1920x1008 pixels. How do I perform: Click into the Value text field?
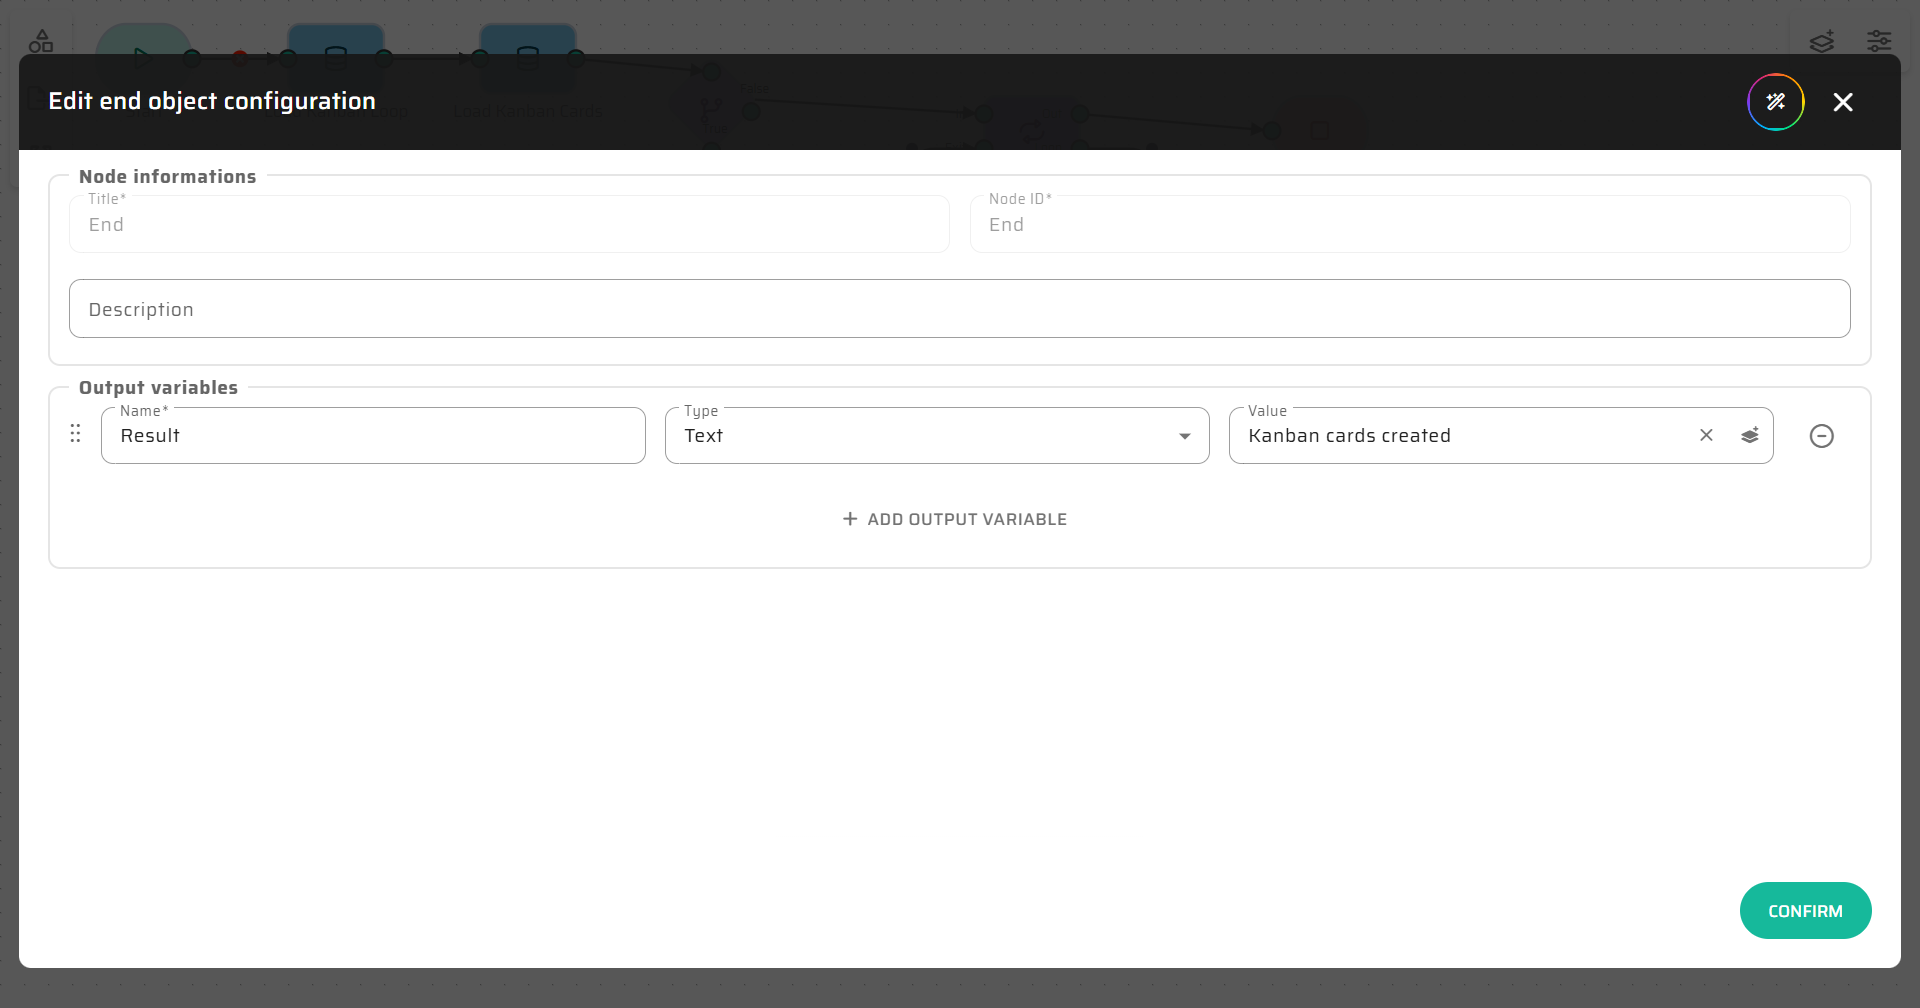click(1460, 436)
